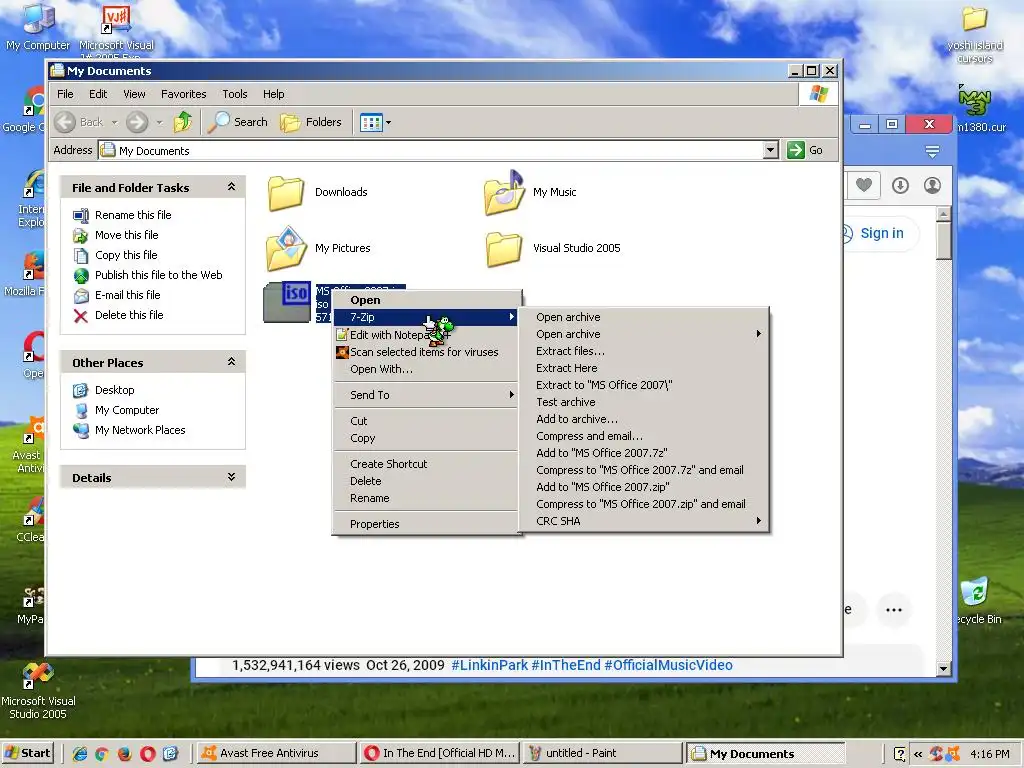1024x768 pixels.
Task: Choose Edit with Notepad++ context entry
Action: tap(425, 334)
